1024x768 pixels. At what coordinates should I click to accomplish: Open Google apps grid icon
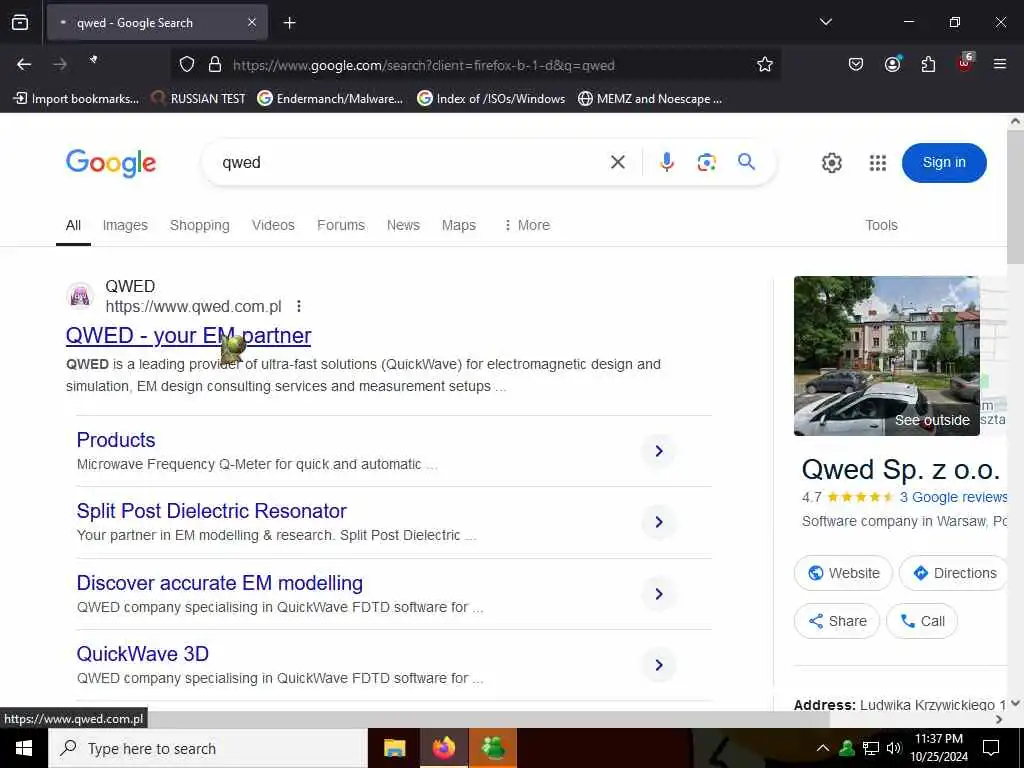tap(878, 163)
